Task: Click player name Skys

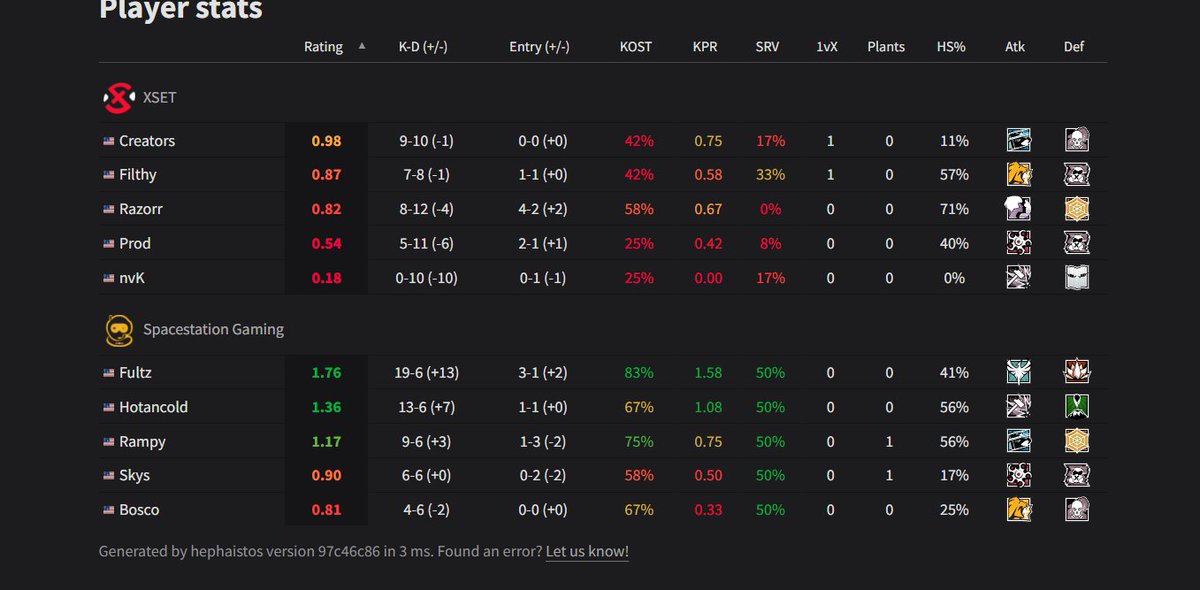Action: click(135, 475)
